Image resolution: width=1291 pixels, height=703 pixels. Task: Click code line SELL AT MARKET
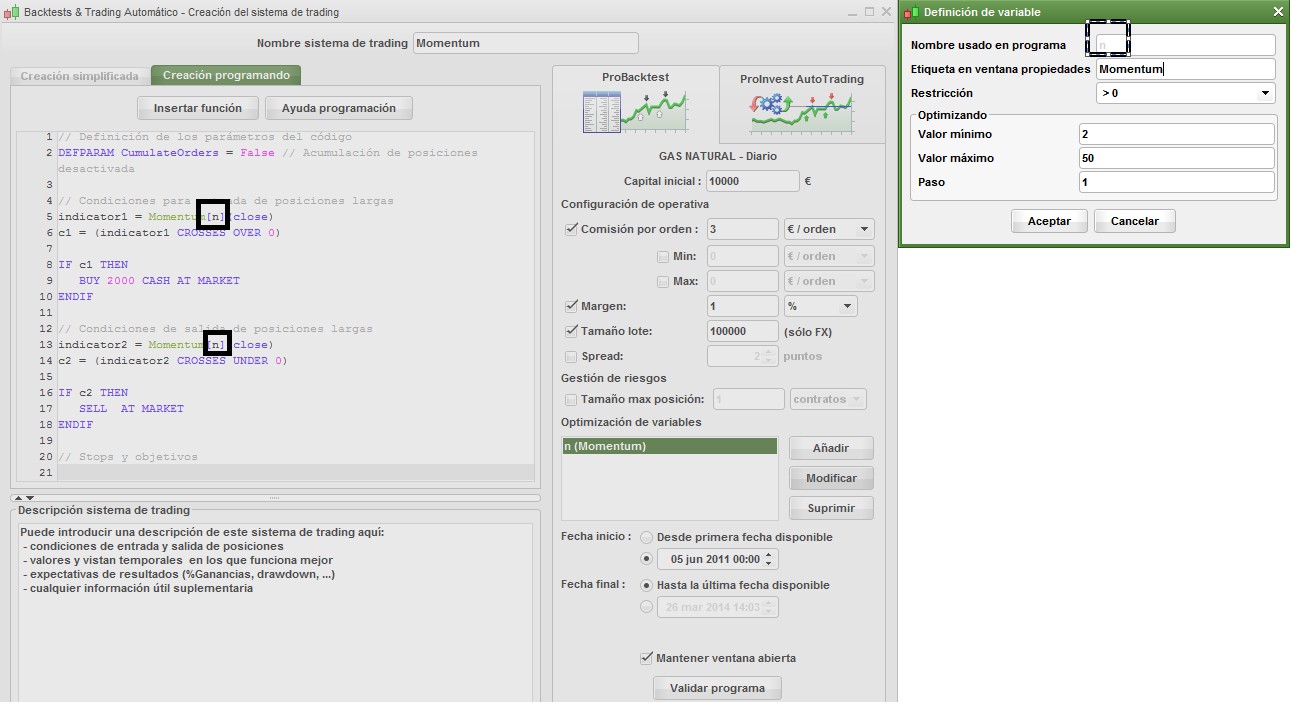pyautogui.click(x=131, y=409)
